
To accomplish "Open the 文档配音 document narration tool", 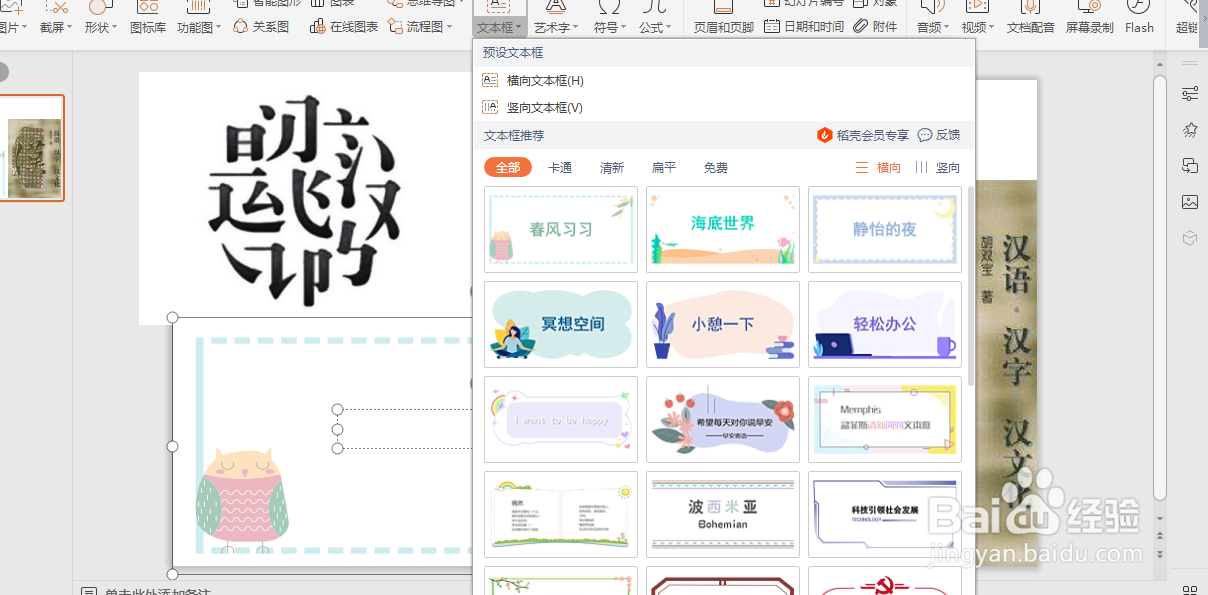I will (x=1030, y=18).
